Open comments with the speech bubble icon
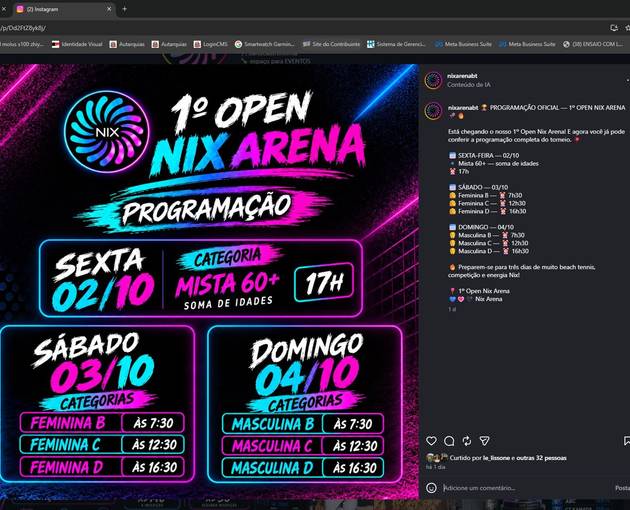The height and width of the screenshot is (510, 630). click(449, 441)
